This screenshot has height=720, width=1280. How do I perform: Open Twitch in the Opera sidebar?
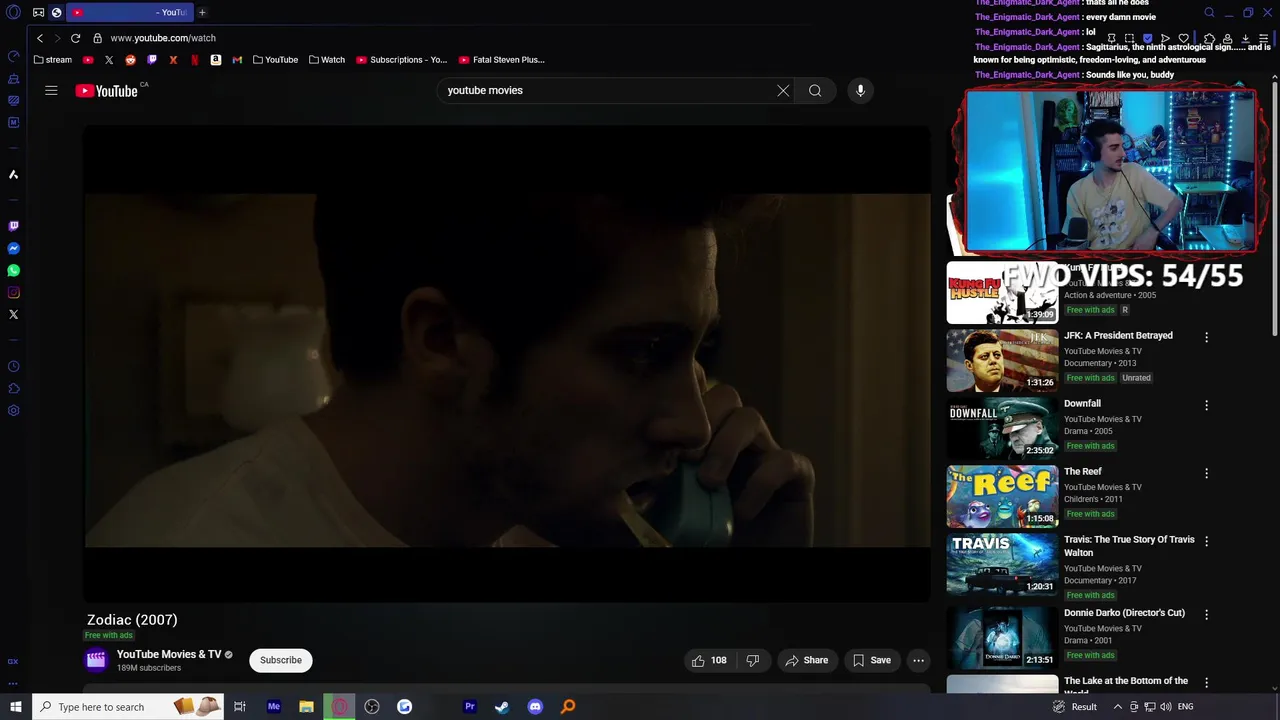tap(13, 227)
